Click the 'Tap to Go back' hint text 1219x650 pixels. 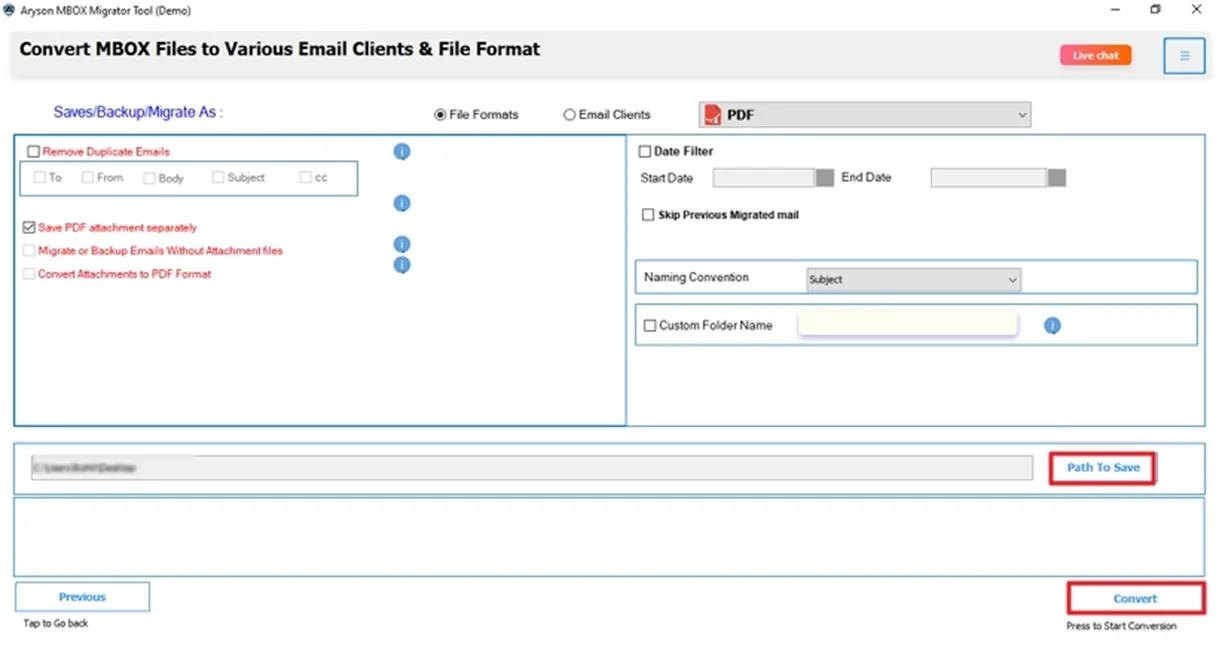[x=56, y=623]
